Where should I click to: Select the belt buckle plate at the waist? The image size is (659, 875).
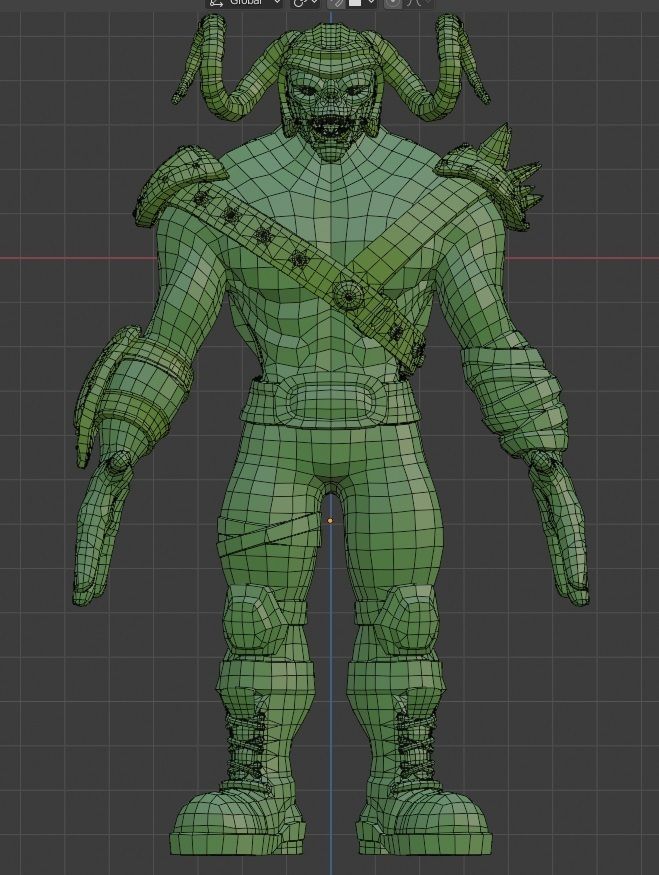(x=330, y=400)
